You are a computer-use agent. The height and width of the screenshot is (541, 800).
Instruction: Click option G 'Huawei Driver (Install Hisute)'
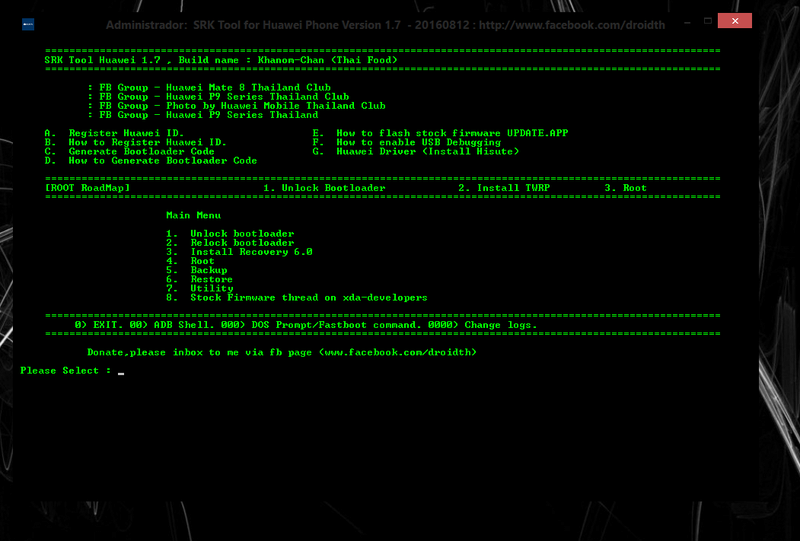[416, 152]
